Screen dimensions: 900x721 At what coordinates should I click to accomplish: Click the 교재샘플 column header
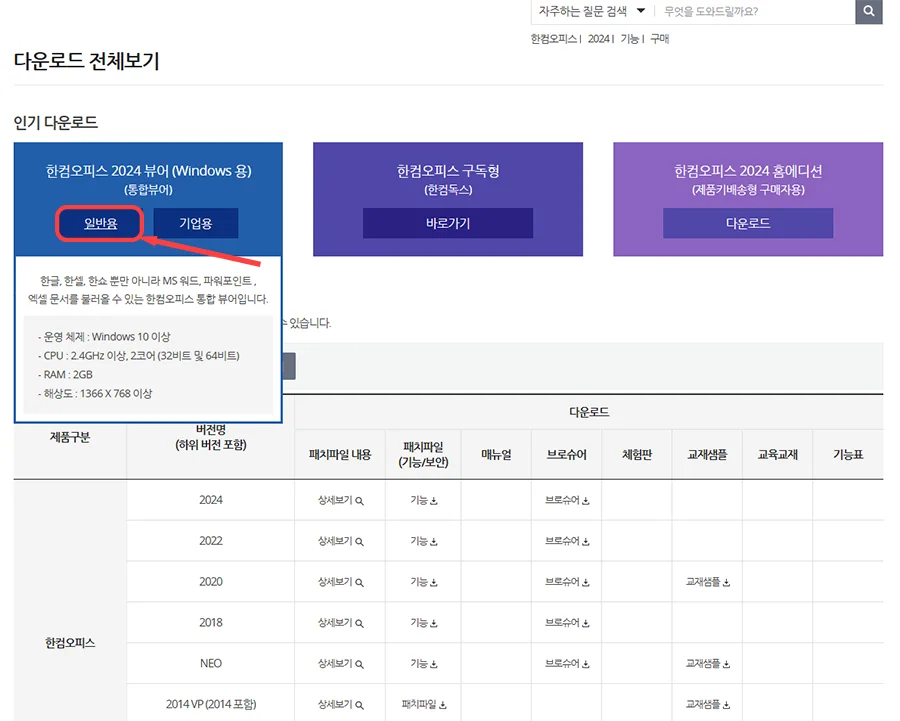pos(707,454)
